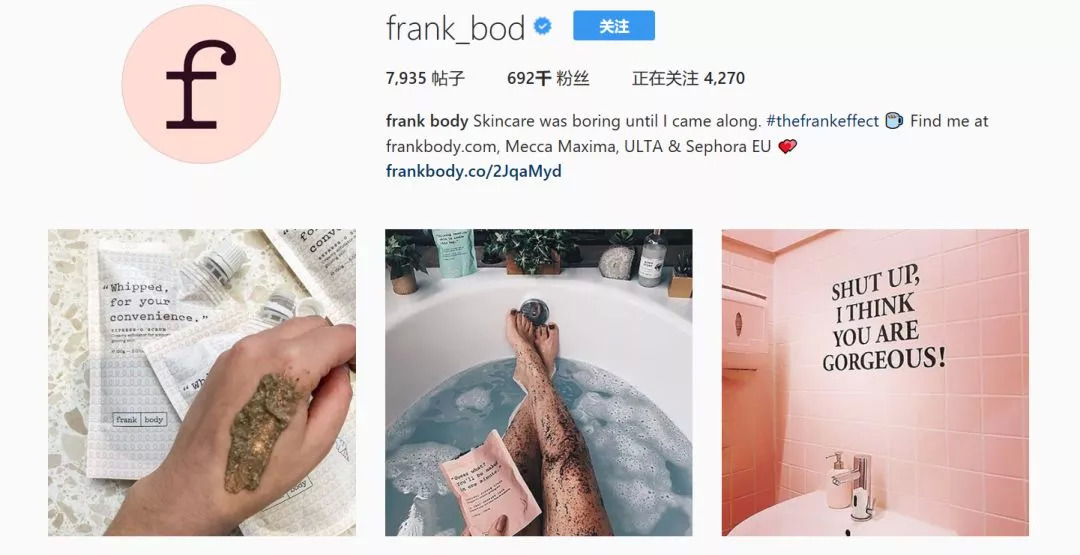Click the blue verified badge icon
This screenshot has height=555, width=1080.
tap(543, 27)
